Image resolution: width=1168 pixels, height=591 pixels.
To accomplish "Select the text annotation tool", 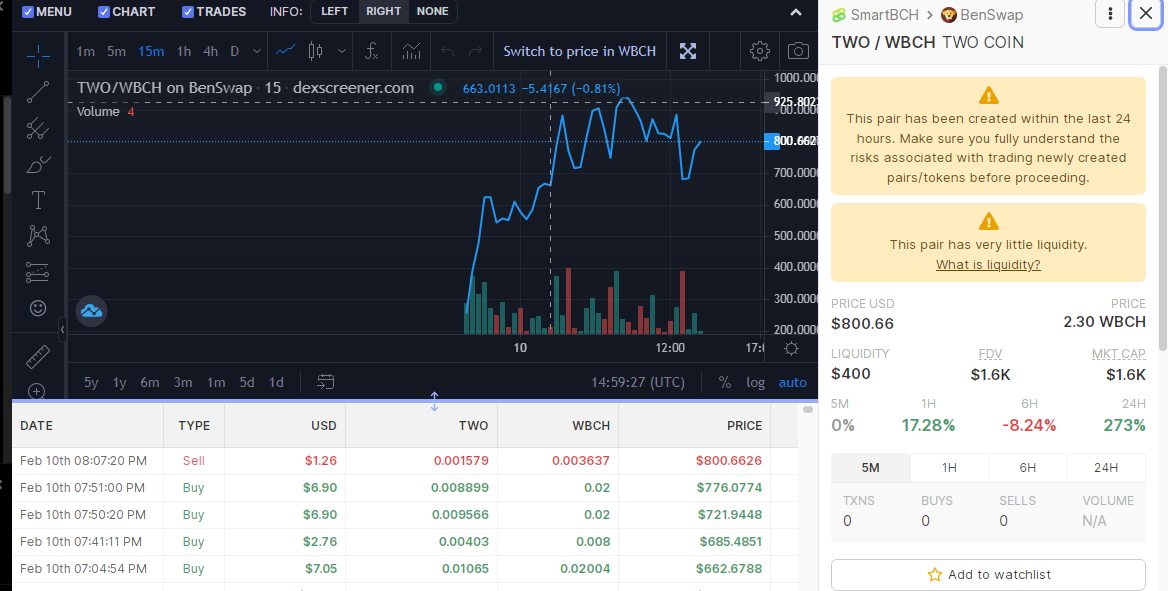I will coord(37,200).
